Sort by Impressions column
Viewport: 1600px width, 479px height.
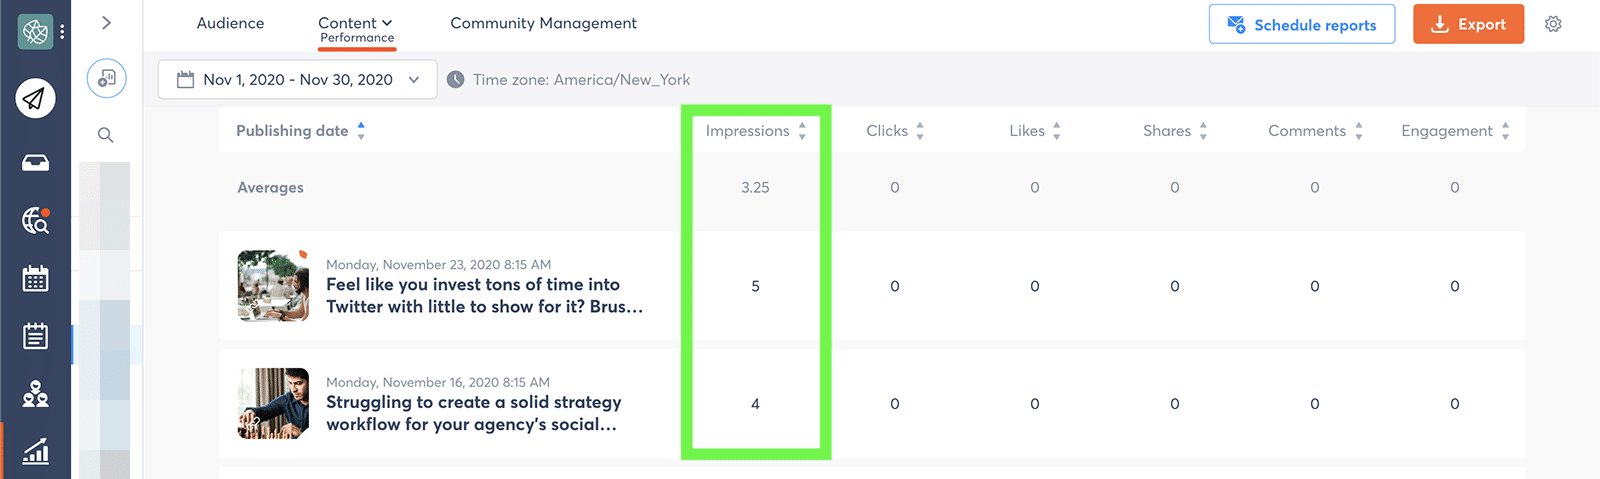point(756,131)
